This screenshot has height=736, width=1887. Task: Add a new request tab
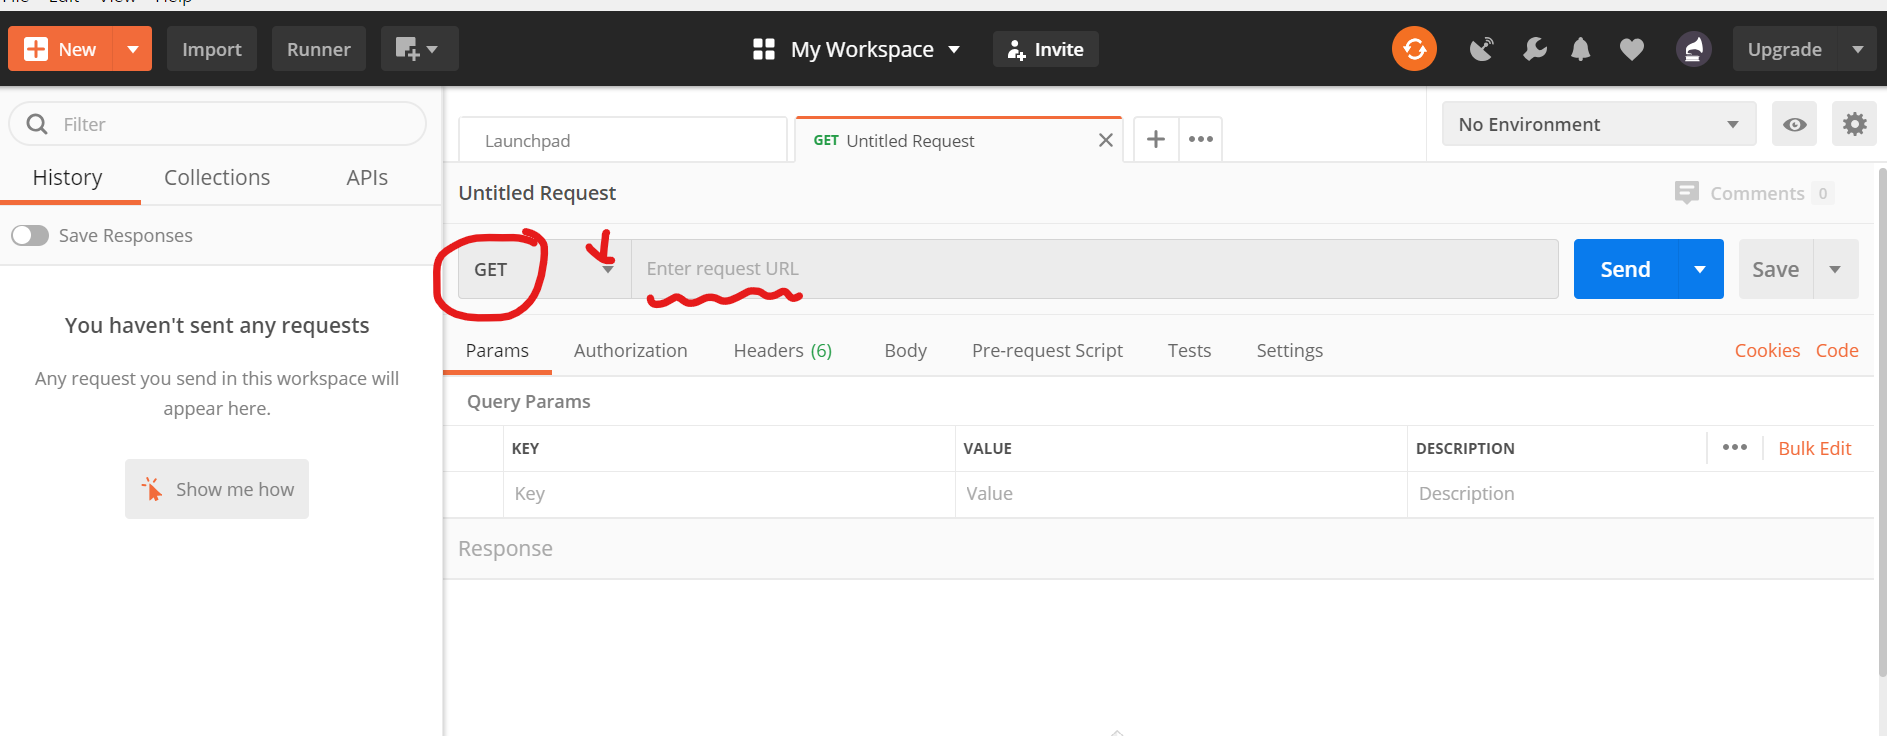point(1156,139)
